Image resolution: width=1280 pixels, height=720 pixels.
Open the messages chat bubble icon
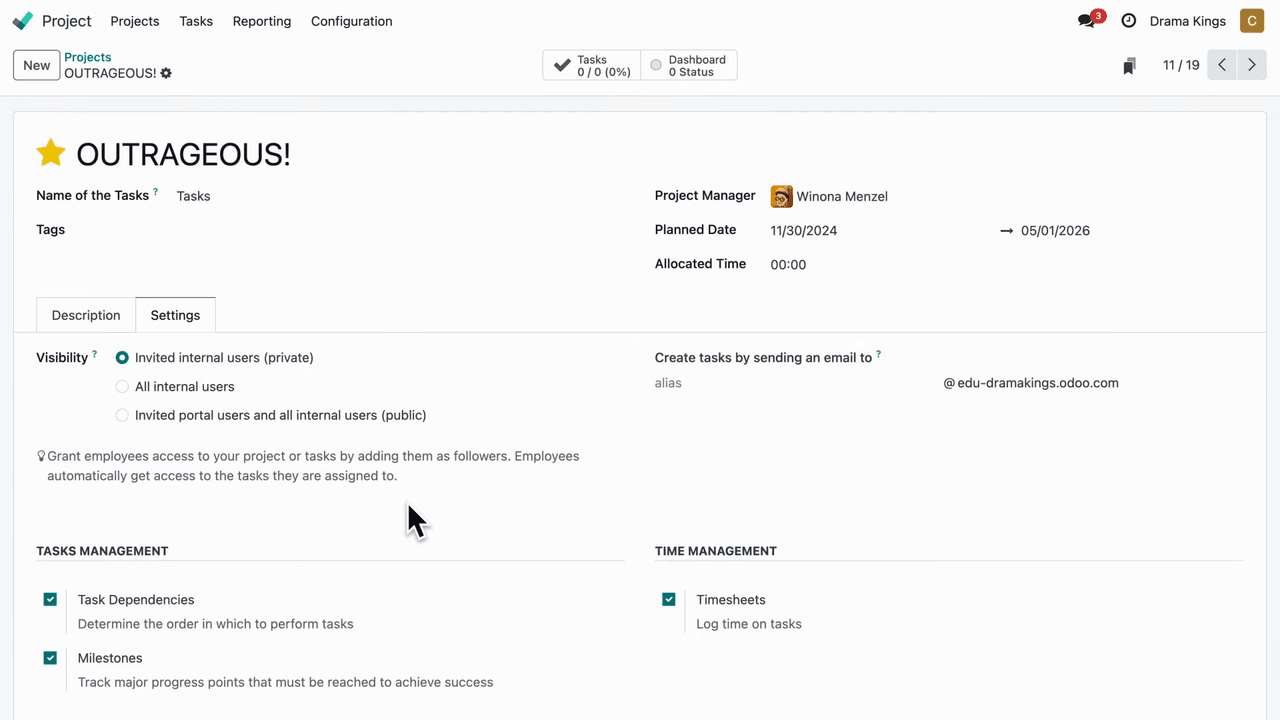1087,21
